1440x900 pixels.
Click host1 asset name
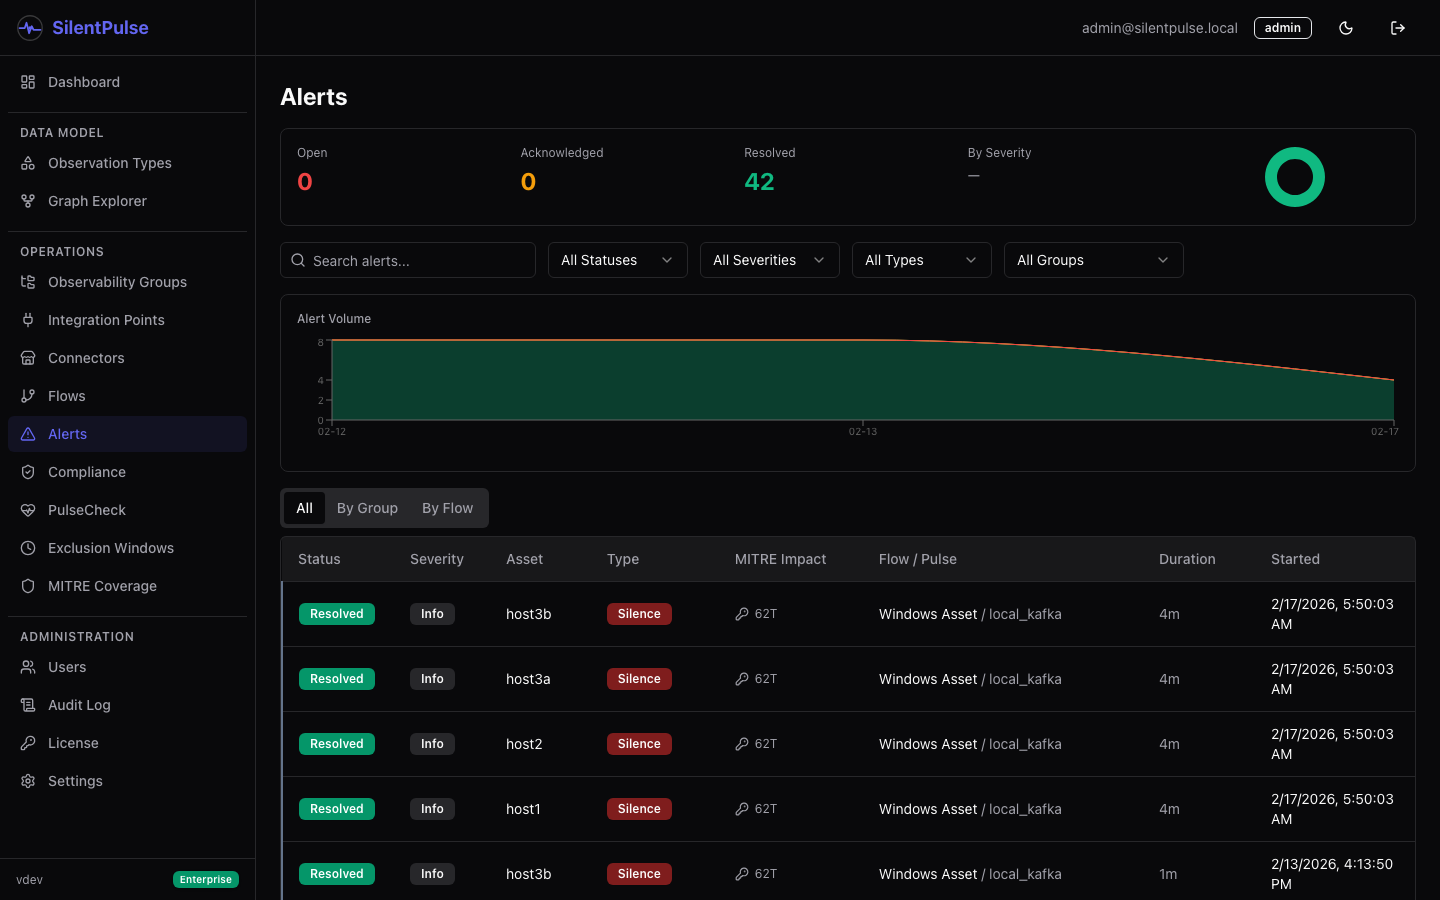pyautogui.click(x=523, y=809)
